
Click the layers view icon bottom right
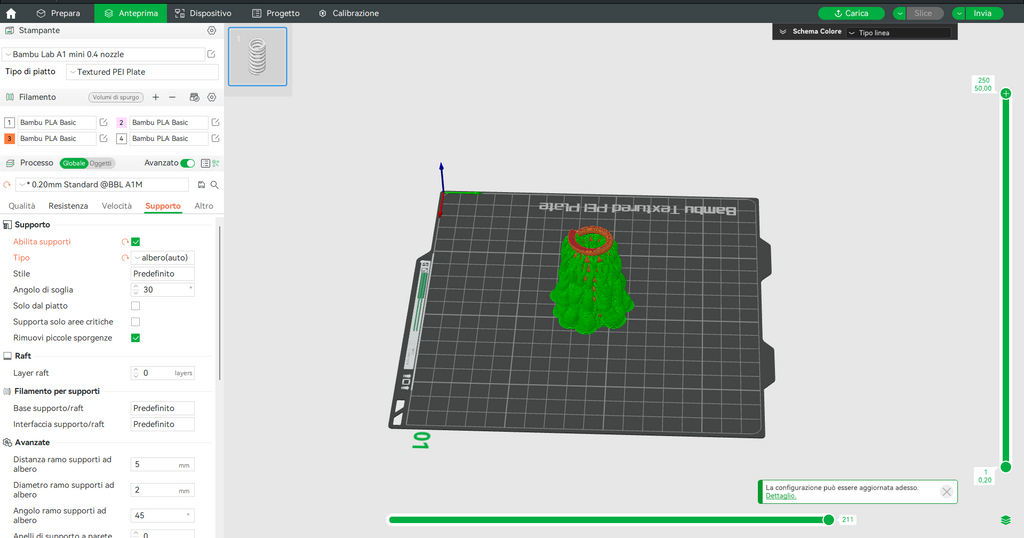[x=1006, y=520]
